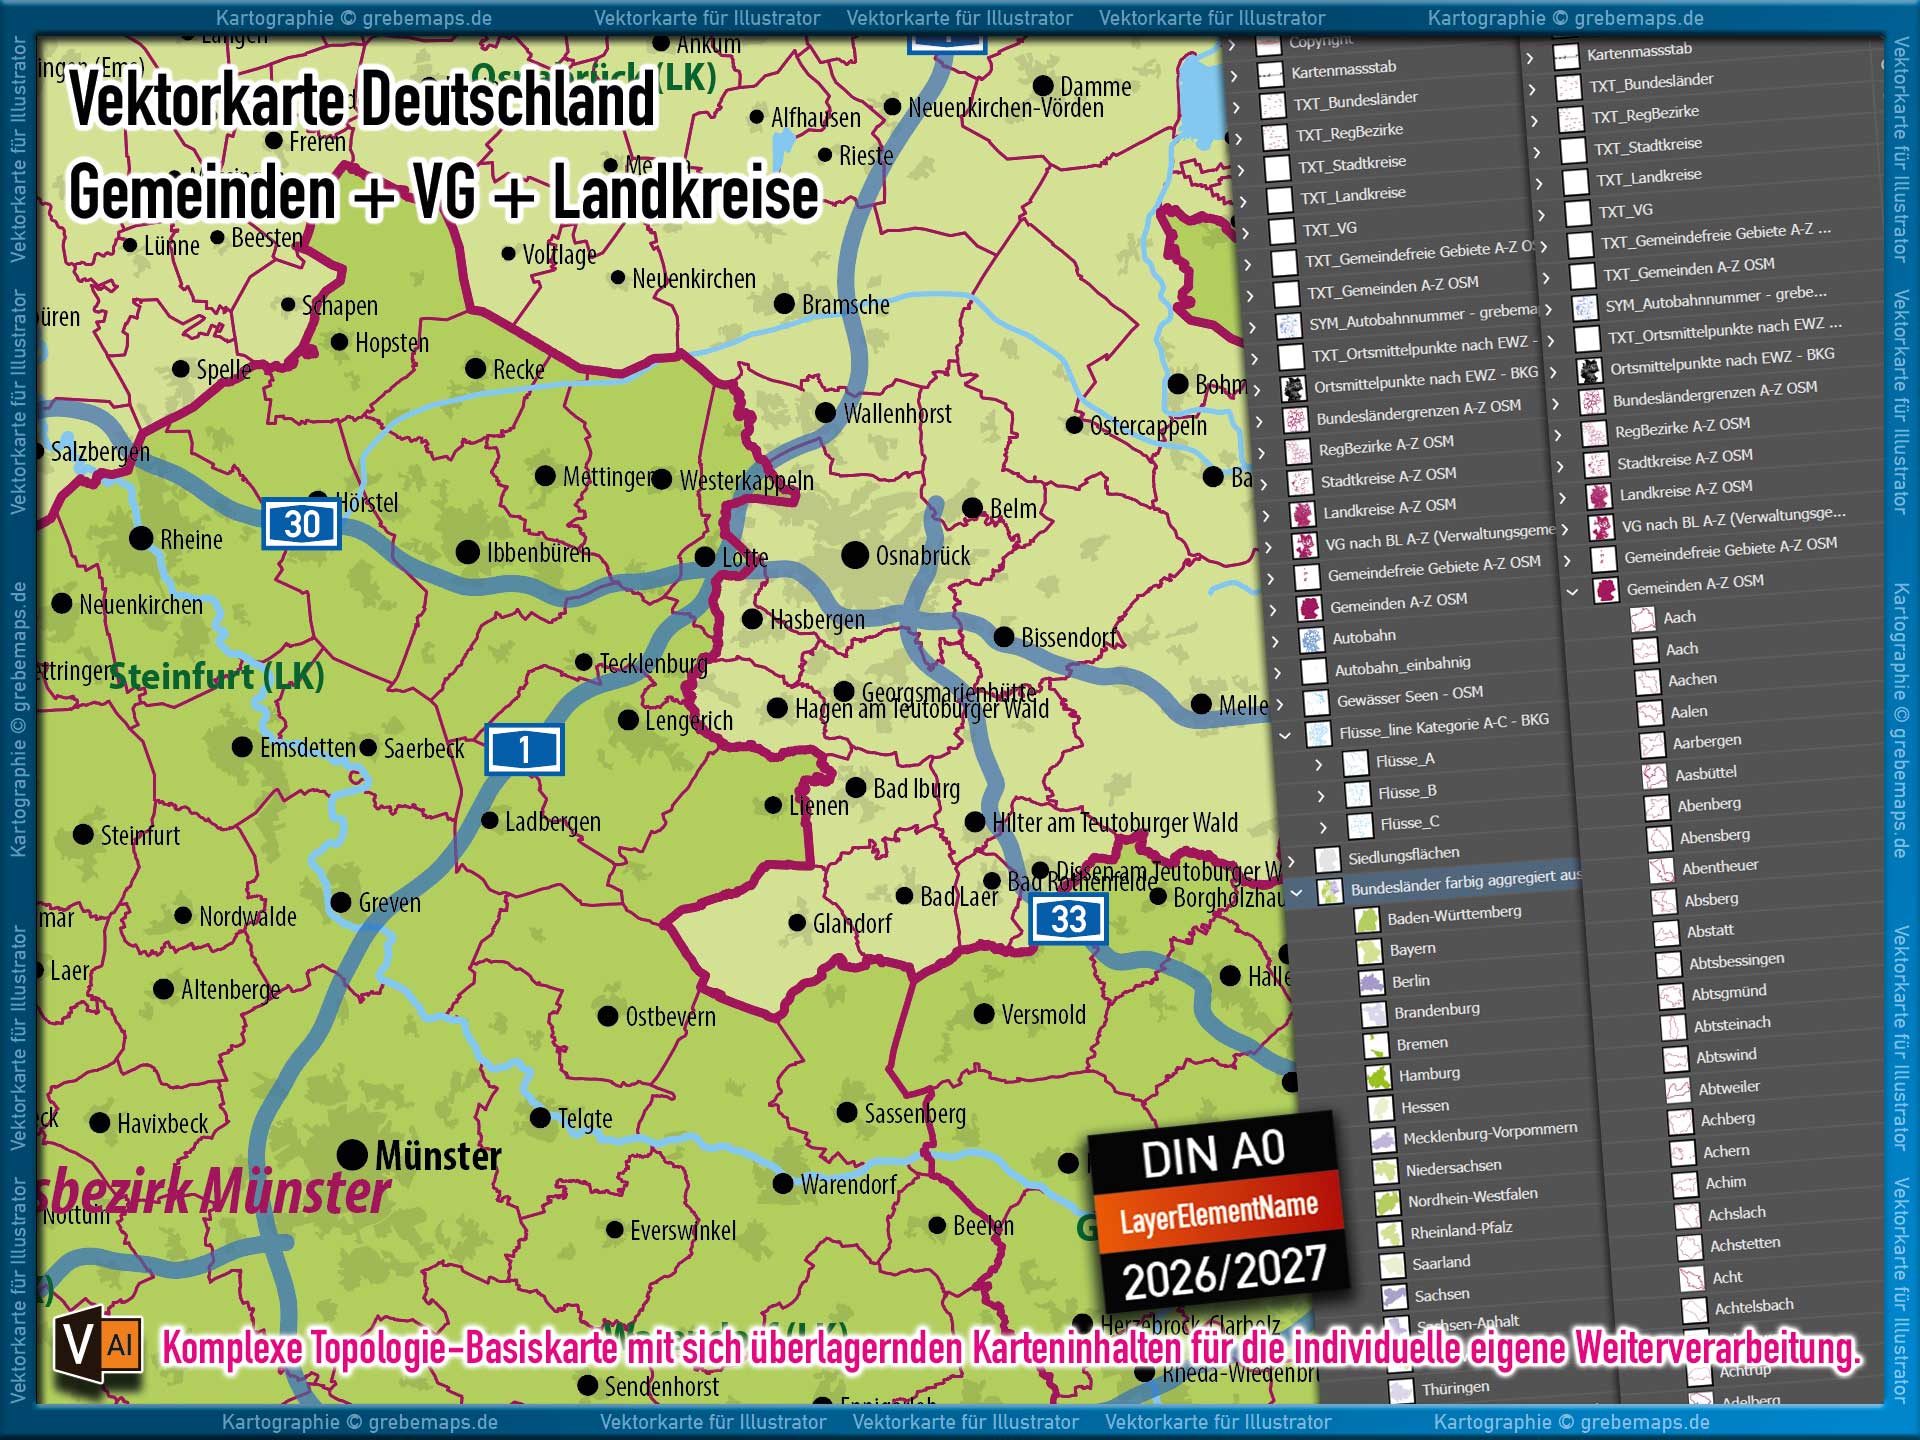Expand the Gewässer Seen - OSM layer
Screen dimensions: 1920x1440
[1280, 704]
